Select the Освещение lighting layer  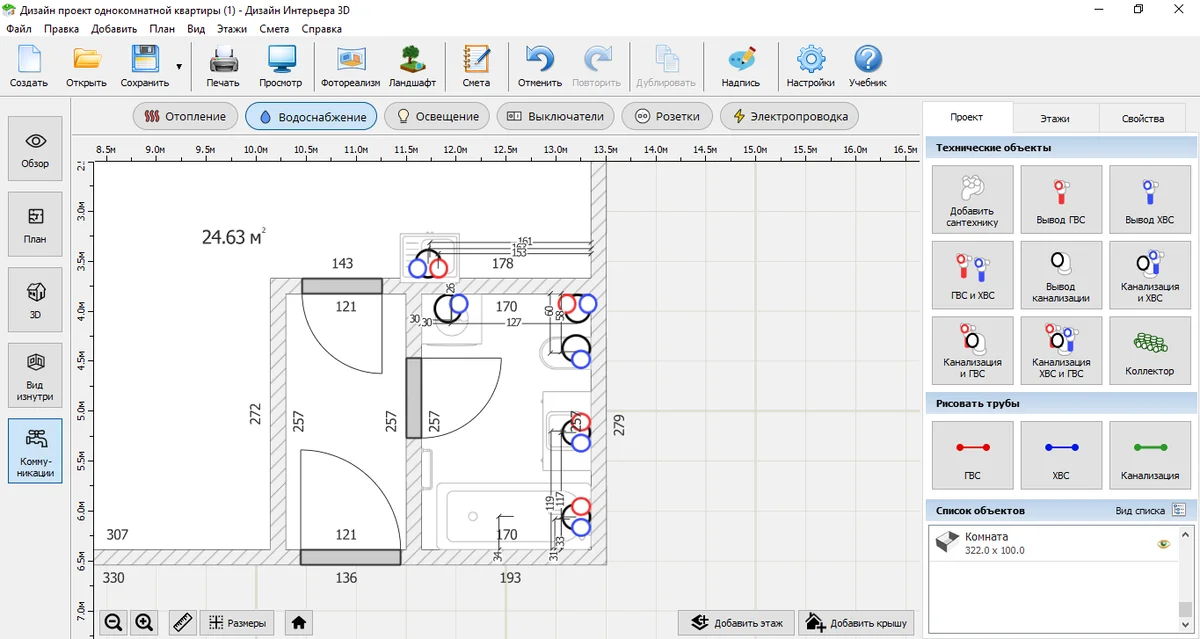coord(437,116)
